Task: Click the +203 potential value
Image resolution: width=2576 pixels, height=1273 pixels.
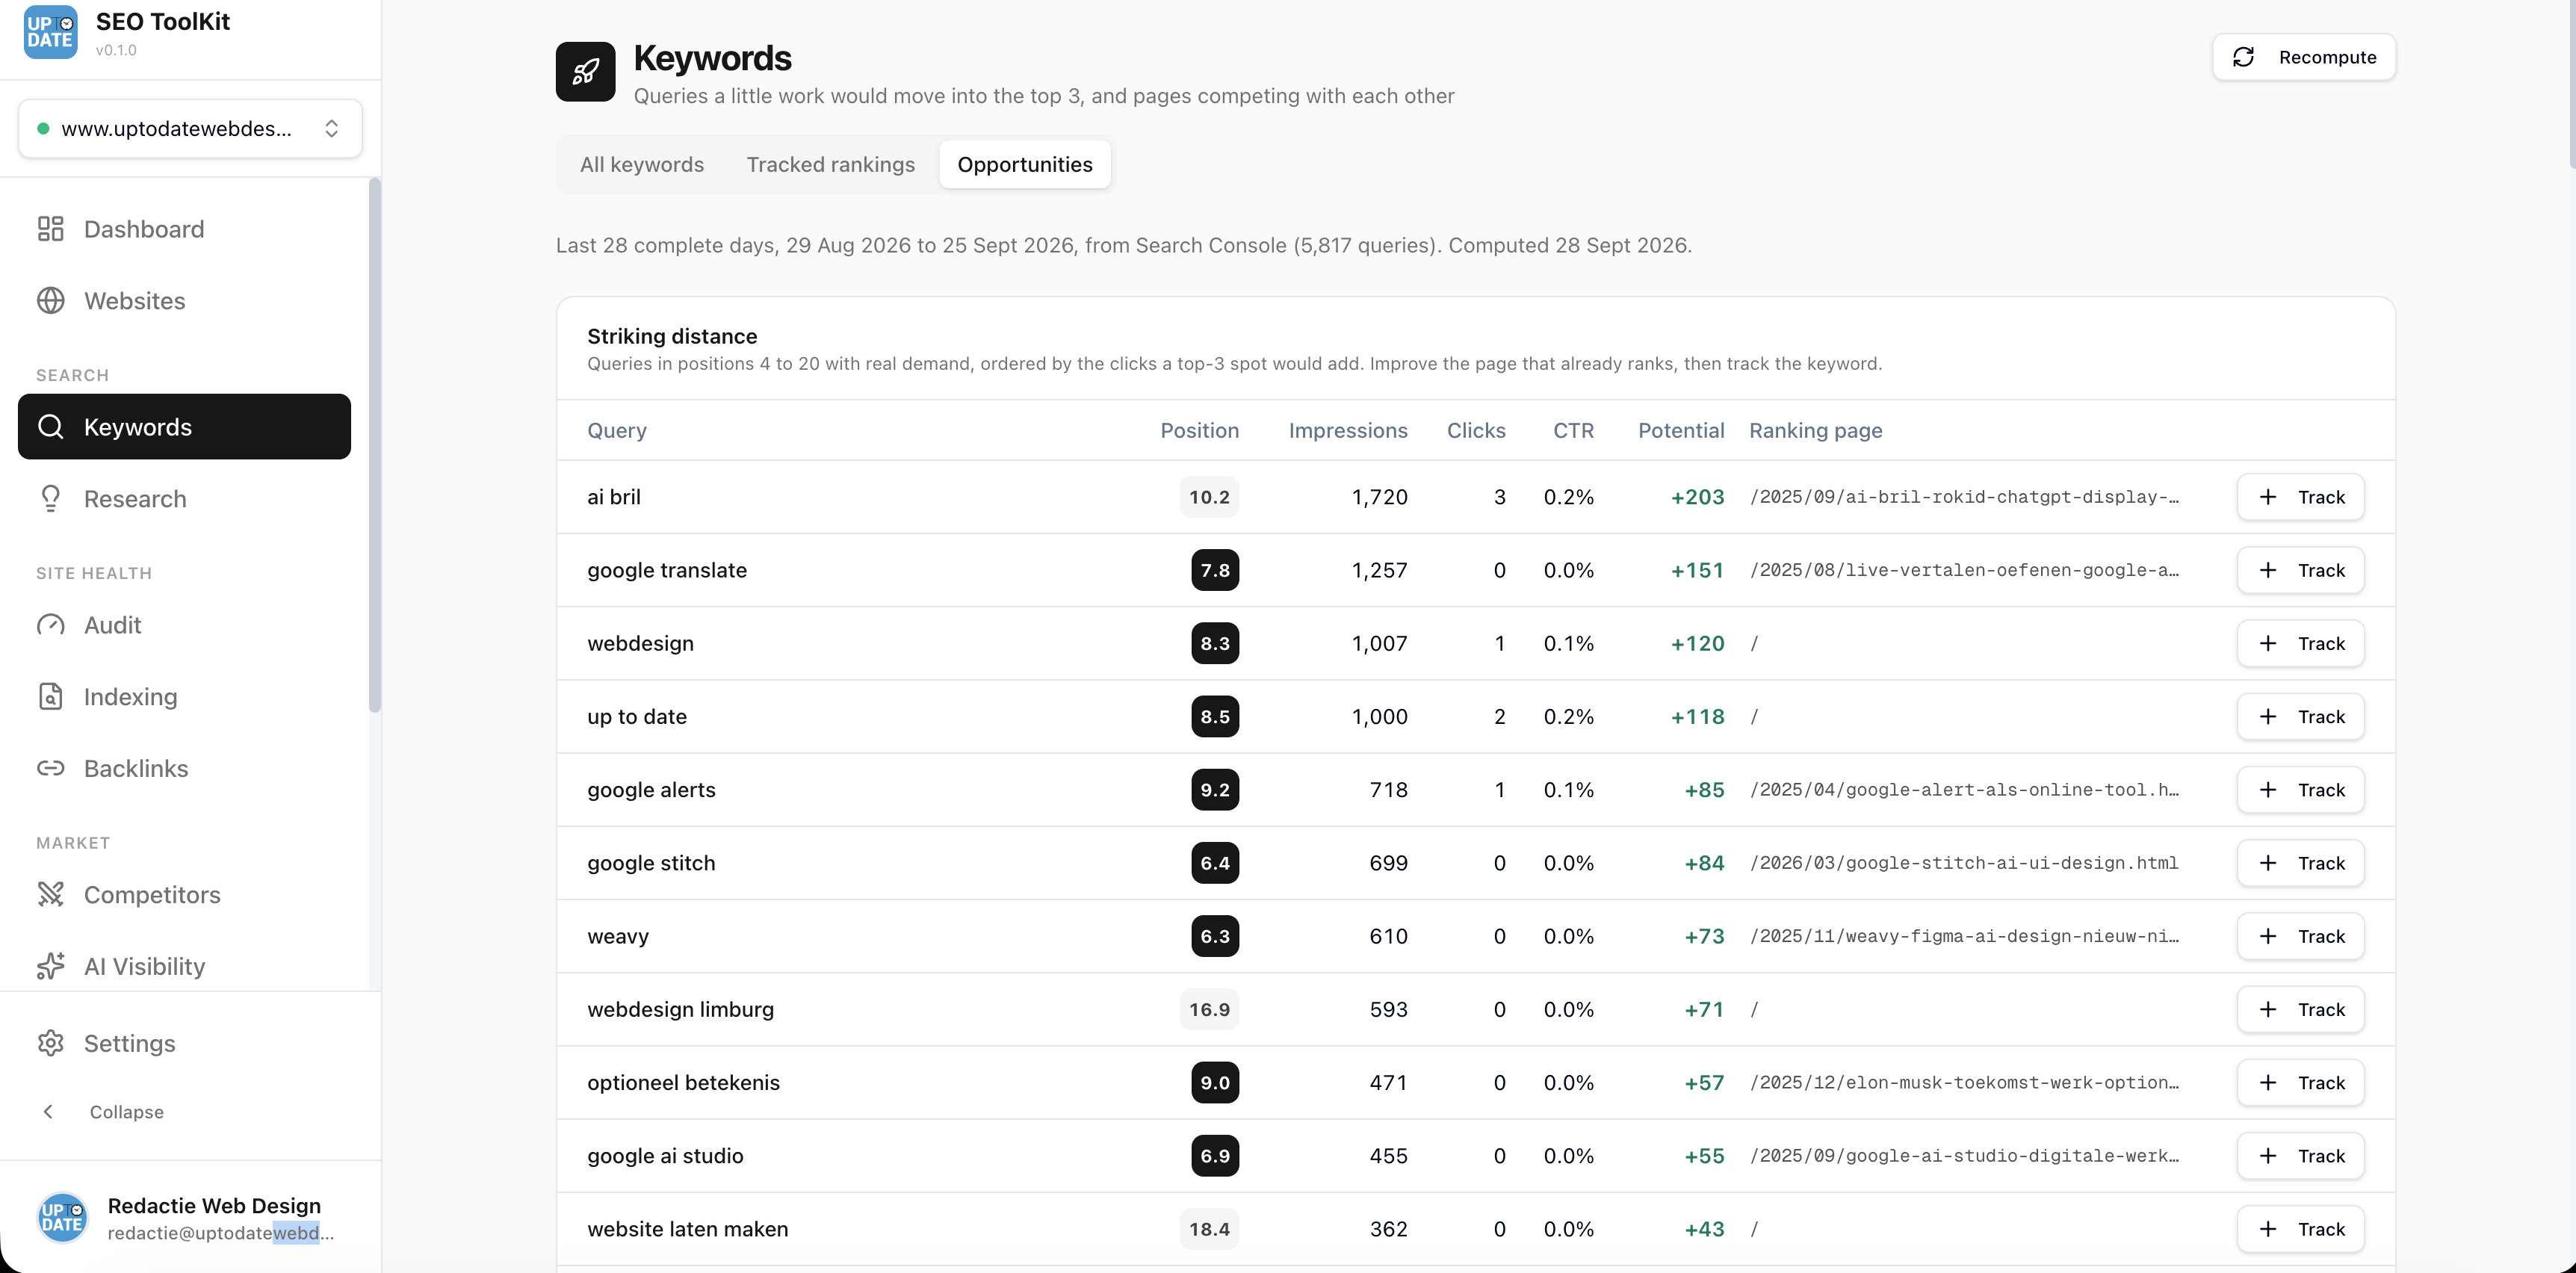Action: pos(1697,497)
